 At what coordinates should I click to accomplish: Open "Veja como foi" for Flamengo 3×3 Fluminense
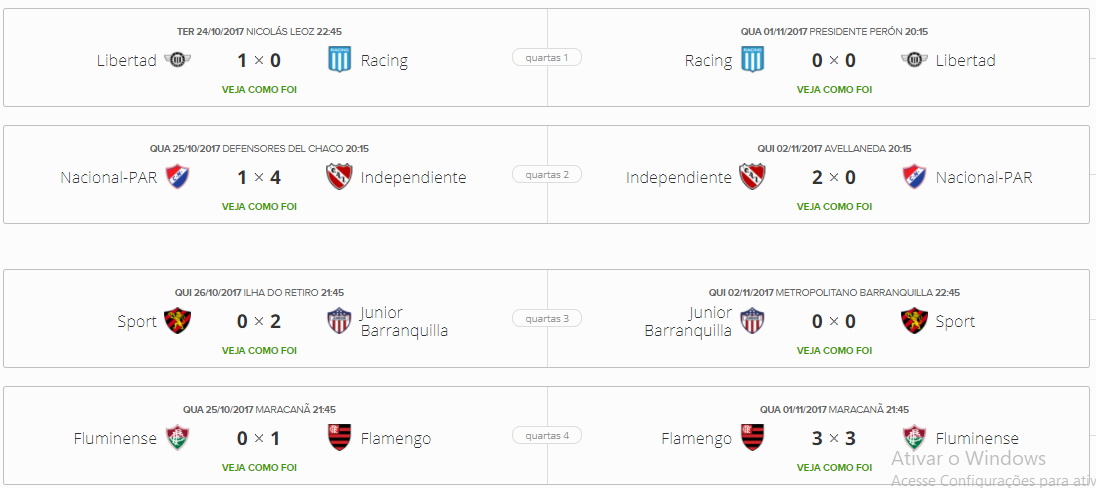834,467
